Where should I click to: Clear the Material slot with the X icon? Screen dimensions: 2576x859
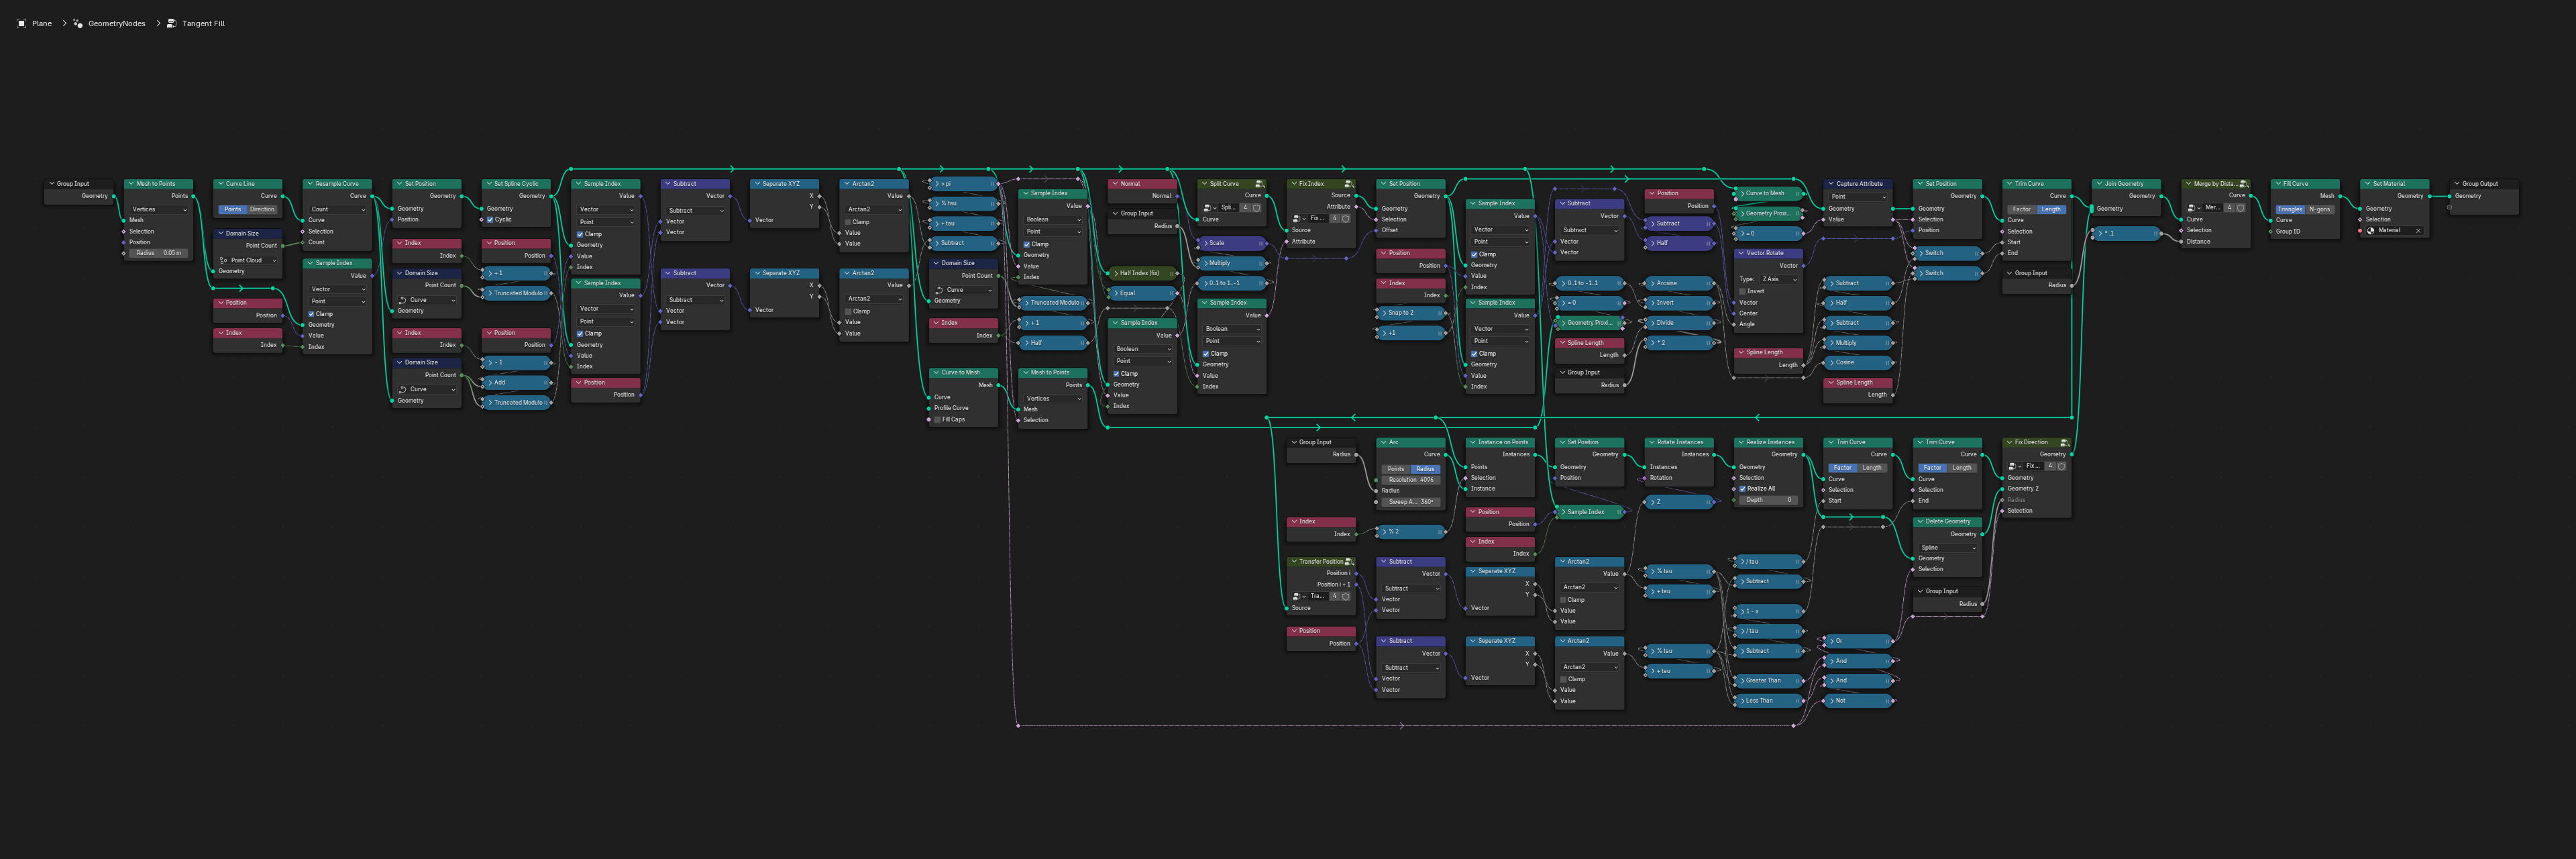[x=2418, y=231]
